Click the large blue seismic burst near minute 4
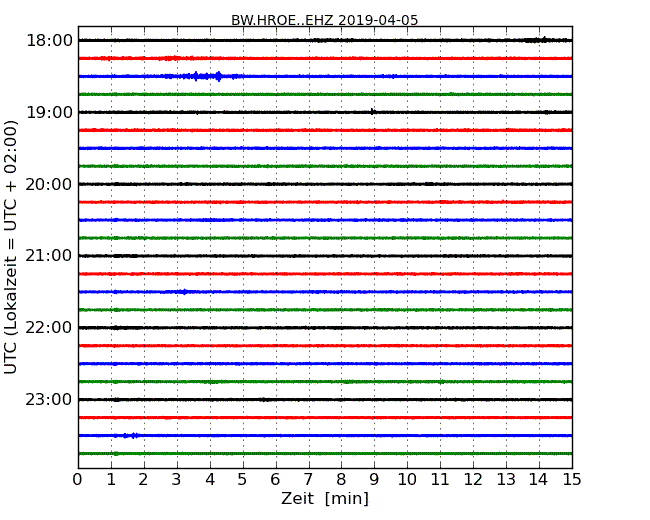This screenshot has height=520, width=650. 203,76
